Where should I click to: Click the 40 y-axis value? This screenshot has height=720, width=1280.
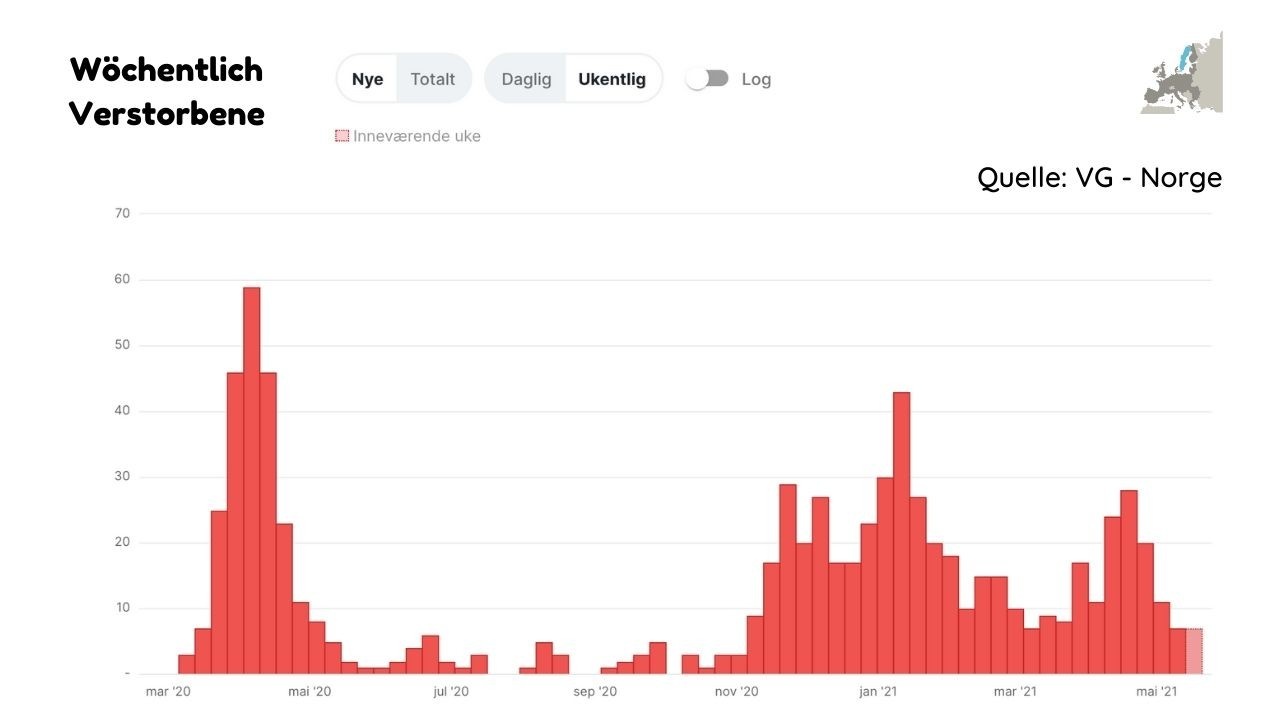click(123, 411)
